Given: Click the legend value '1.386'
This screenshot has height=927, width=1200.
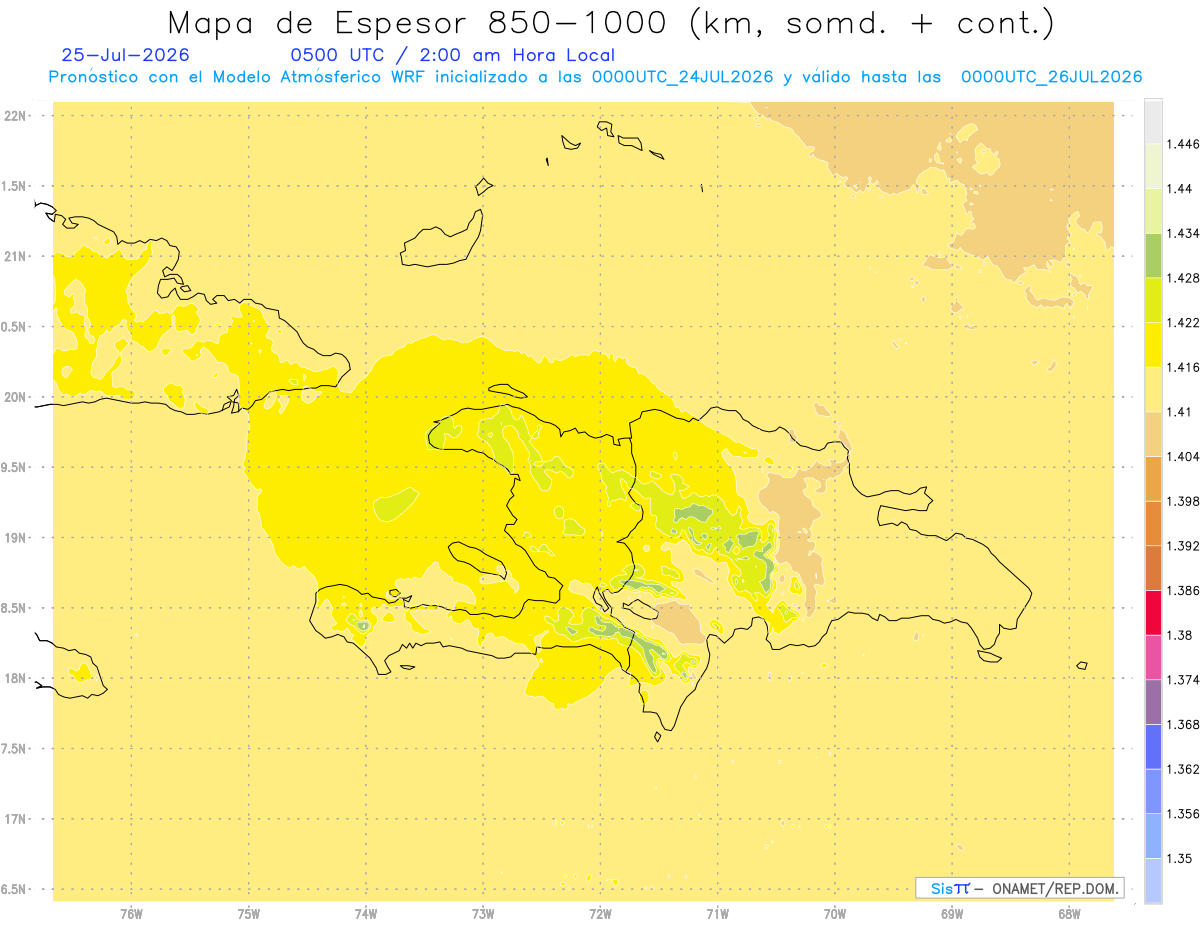Looking at the screenshot, I should point(1183,590).
